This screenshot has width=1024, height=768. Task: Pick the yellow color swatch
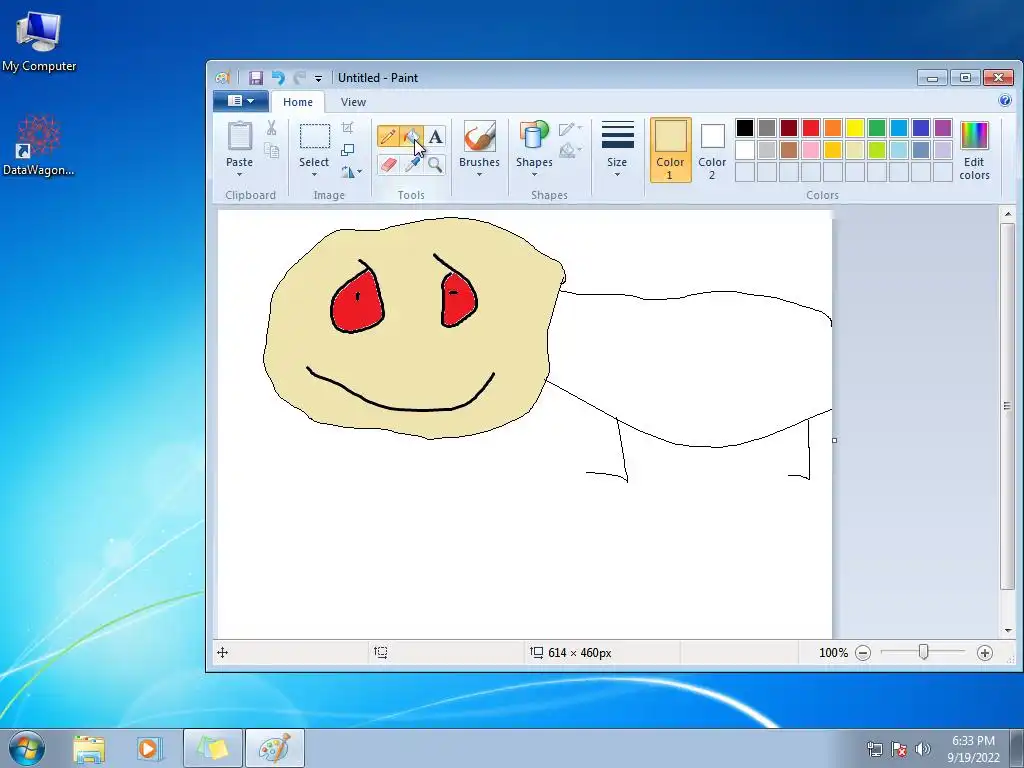click(x=855, y=127)
